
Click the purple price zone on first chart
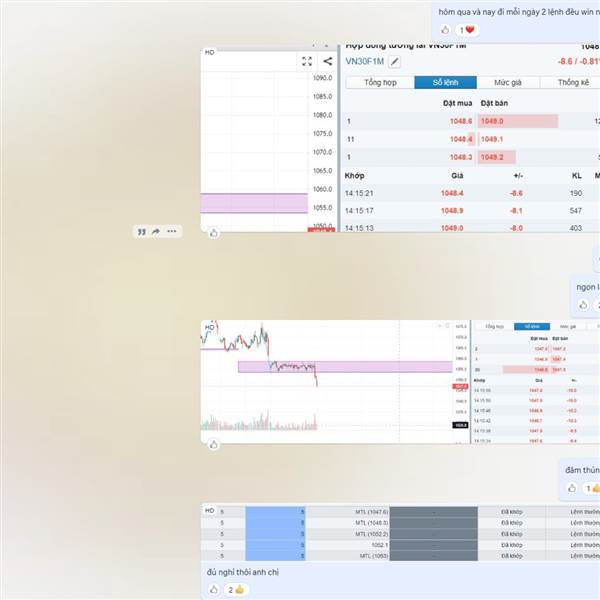click(254, 203)
